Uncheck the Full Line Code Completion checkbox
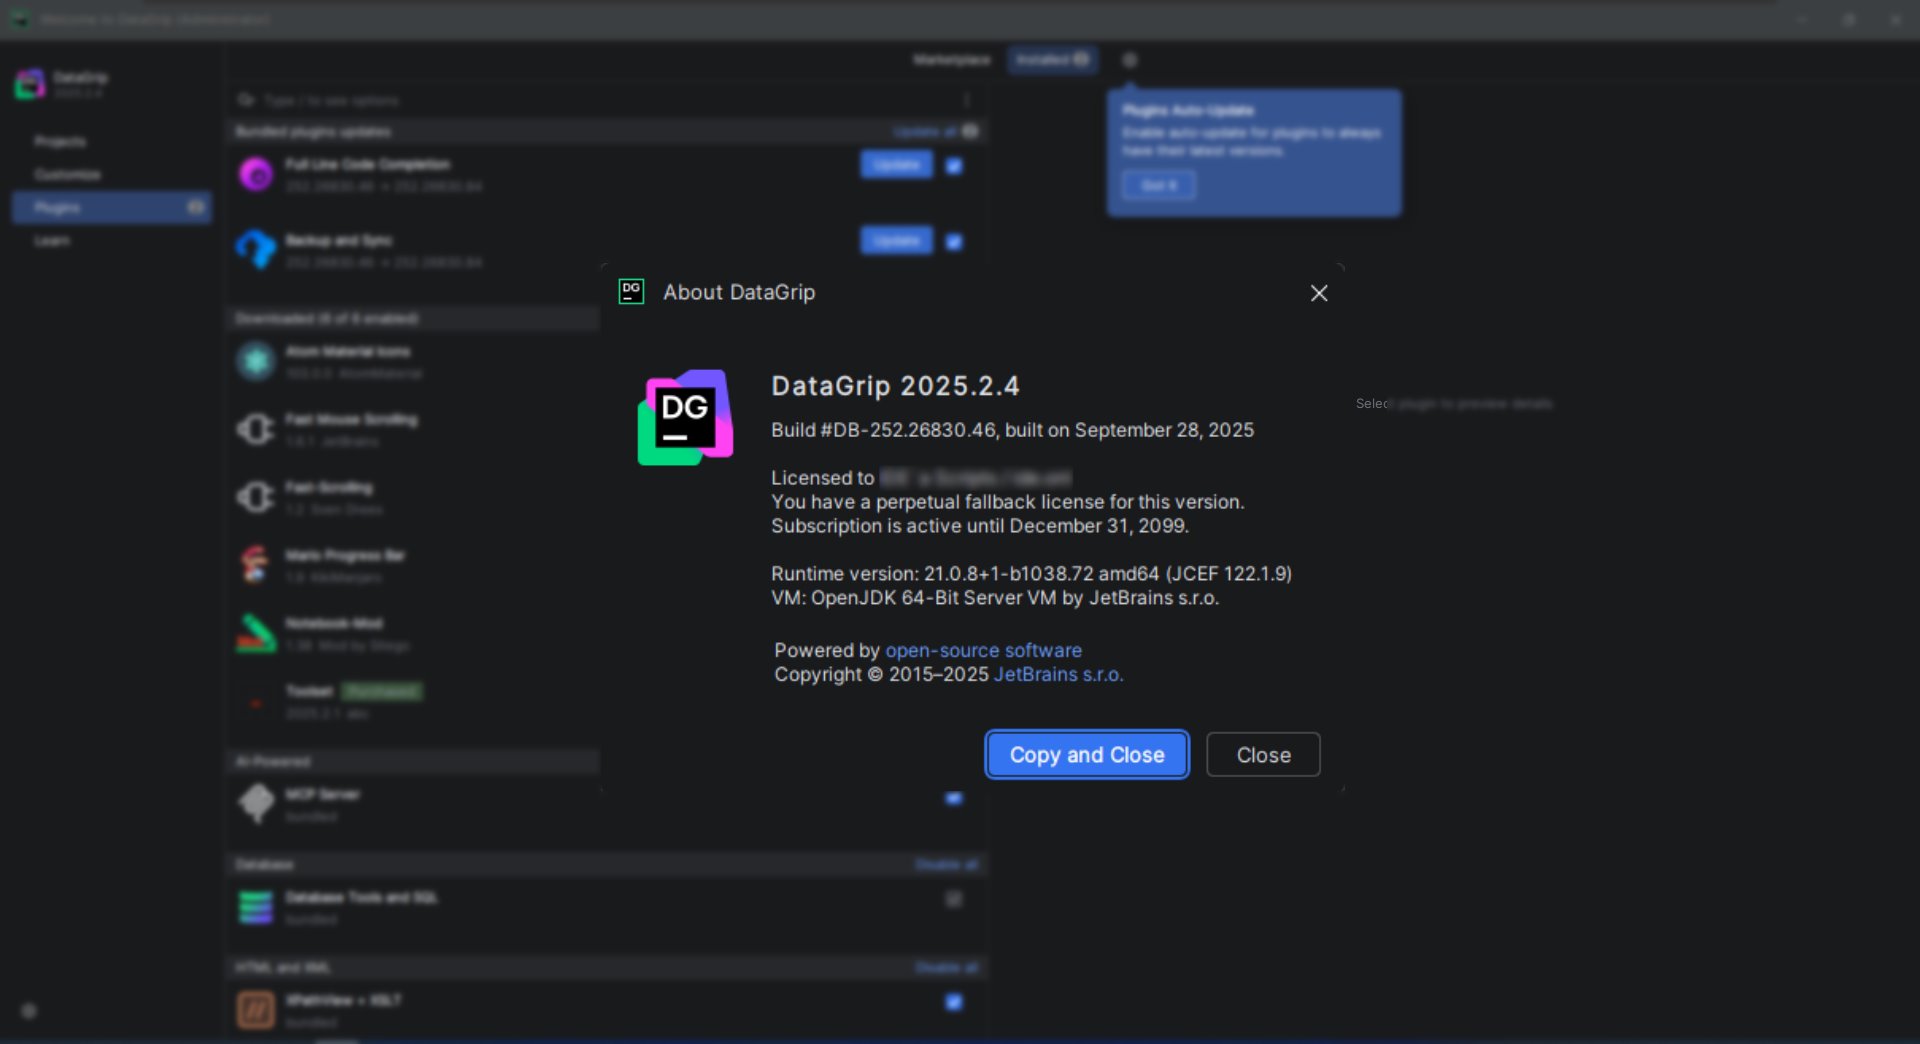Viewport: 1920px width, 1044px height. [x=954, y=166]
